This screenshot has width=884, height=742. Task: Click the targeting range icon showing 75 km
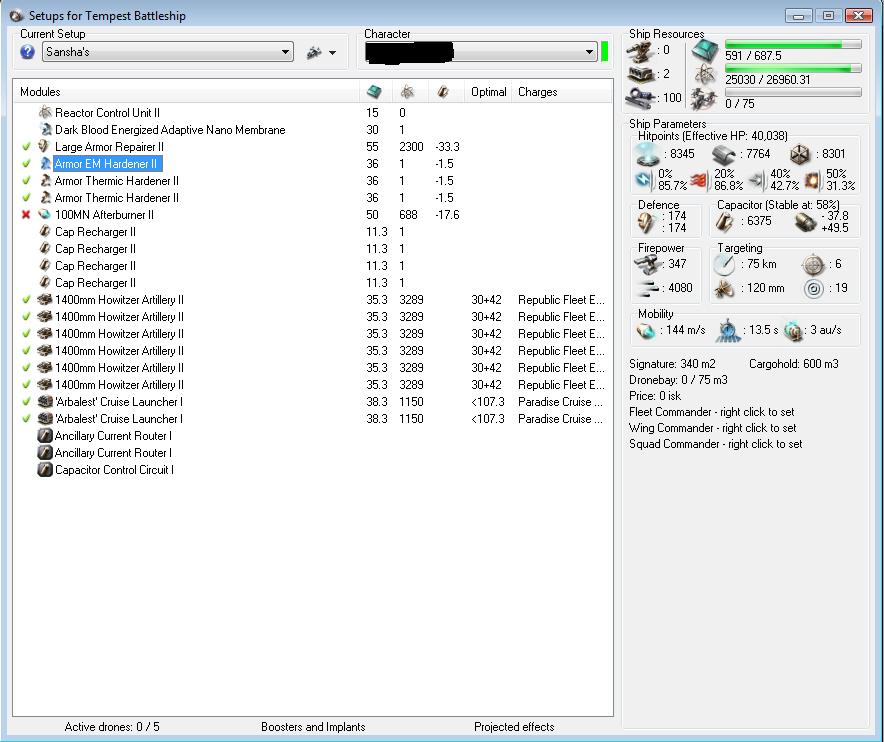click(724, 264)
